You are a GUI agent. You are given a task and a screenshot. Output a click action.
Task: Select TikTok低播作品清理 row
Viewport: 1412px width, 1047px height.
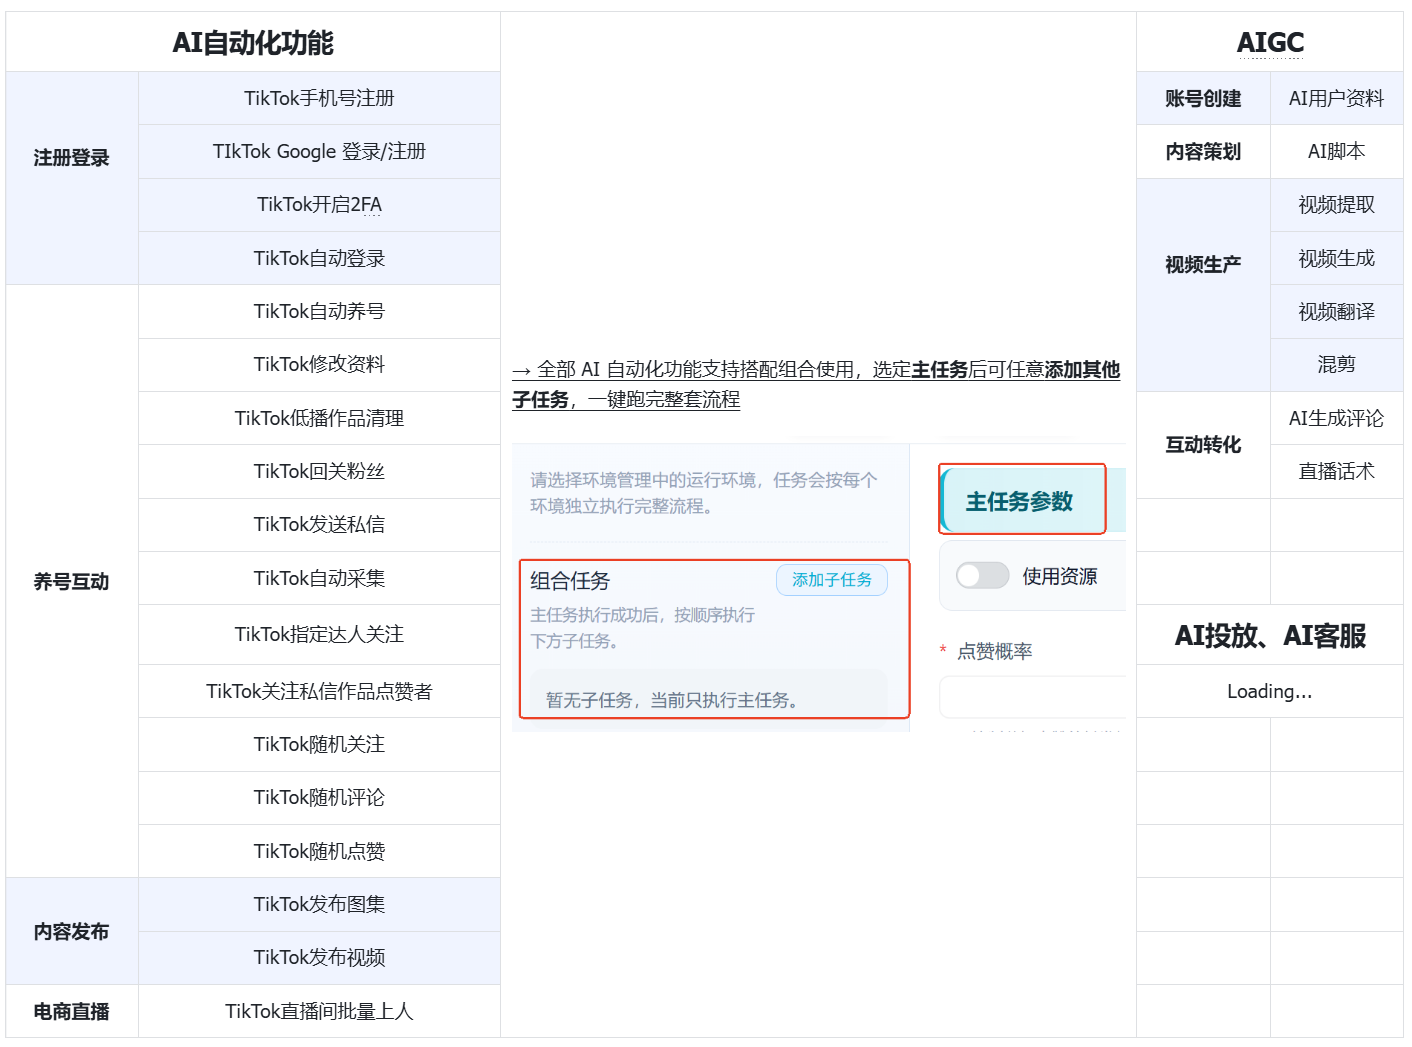click(x=319, y=418)
